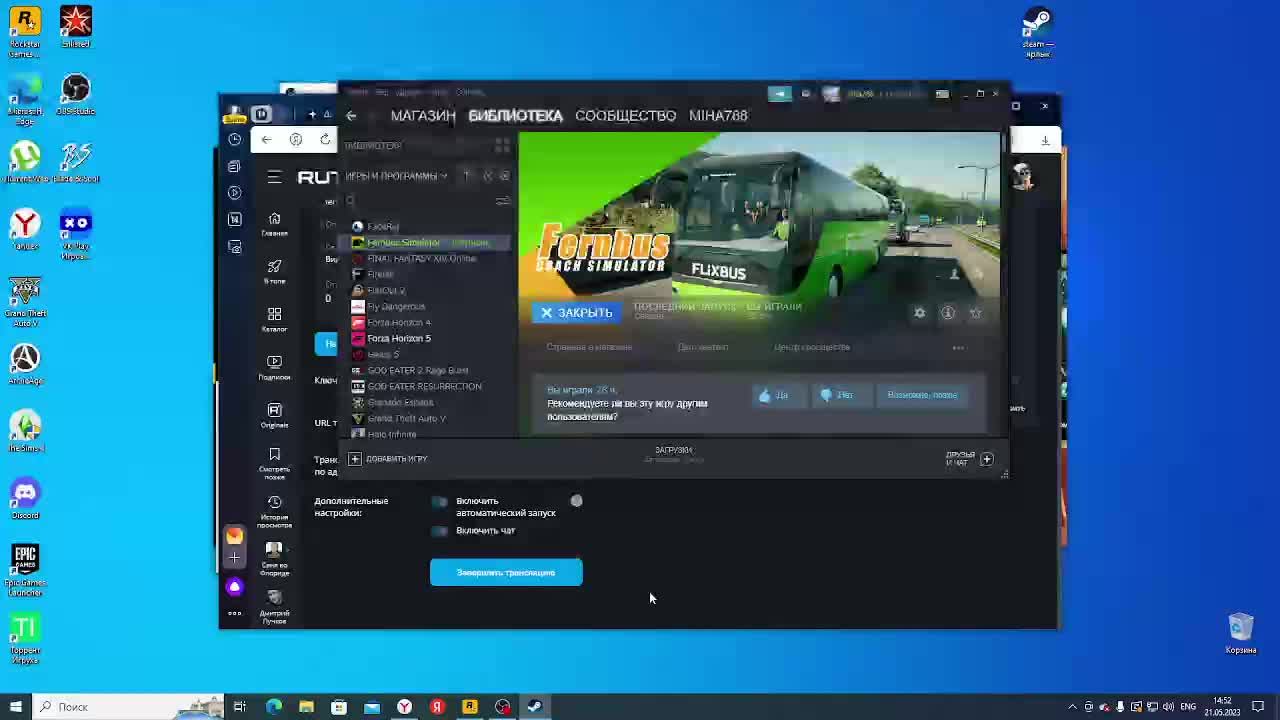Image resolution: width=1280 pixels, height=720 pixels.
Task: Open Discord desktop shortcut
Action: (x=25, y=497)
